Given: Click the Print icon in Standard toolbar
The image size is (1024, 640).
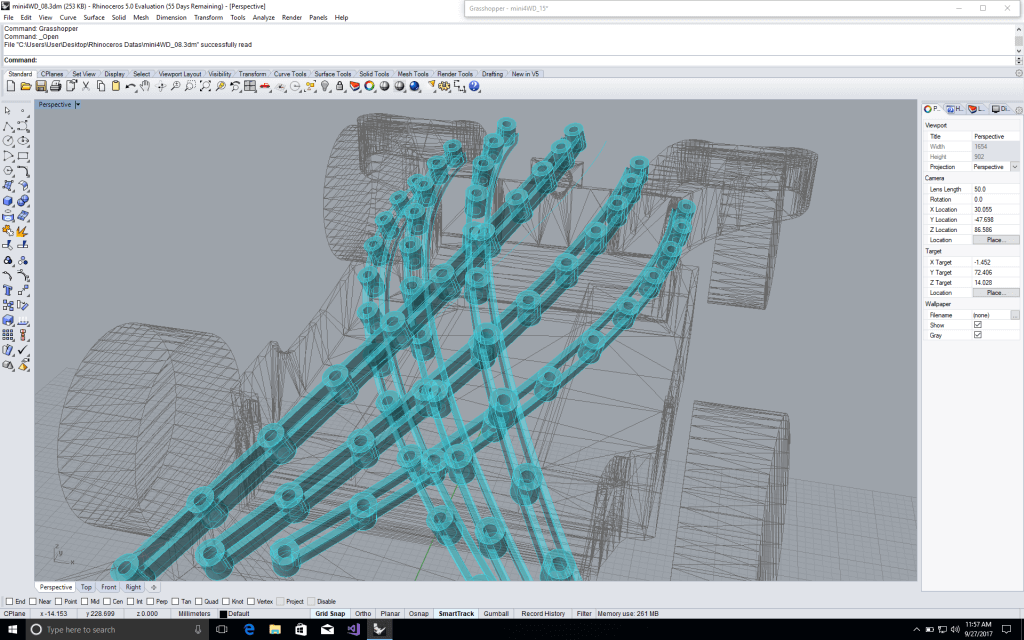Looking at the screenshot, I should (x=56, y=87).
